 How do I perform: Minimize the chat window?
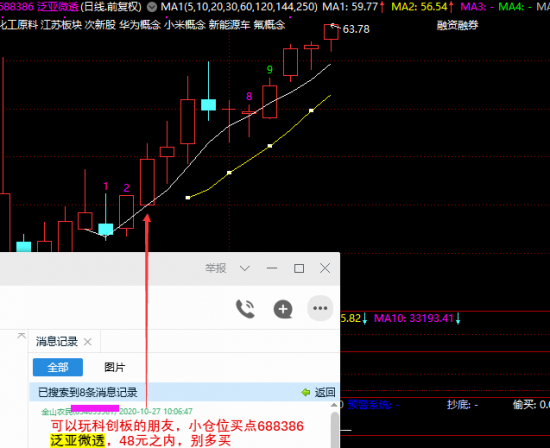[272, 268]
